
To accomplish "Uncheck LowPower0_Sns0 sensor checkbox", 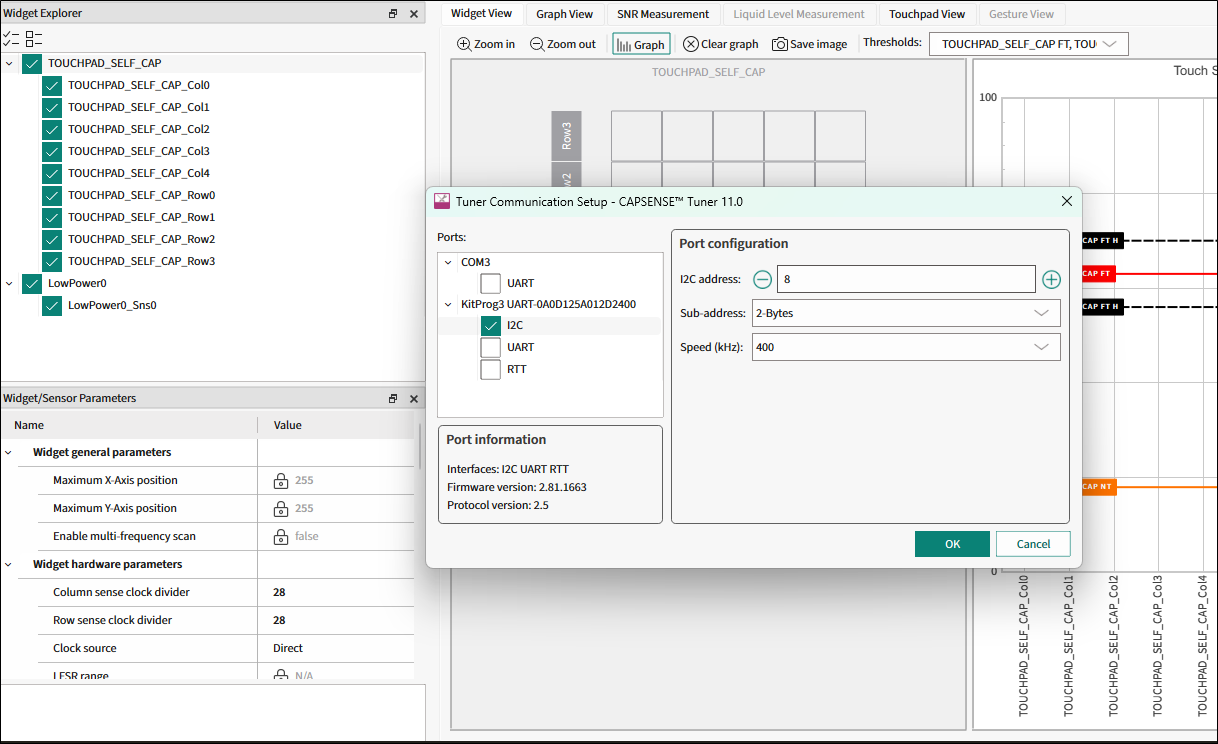I will (52, 305).
